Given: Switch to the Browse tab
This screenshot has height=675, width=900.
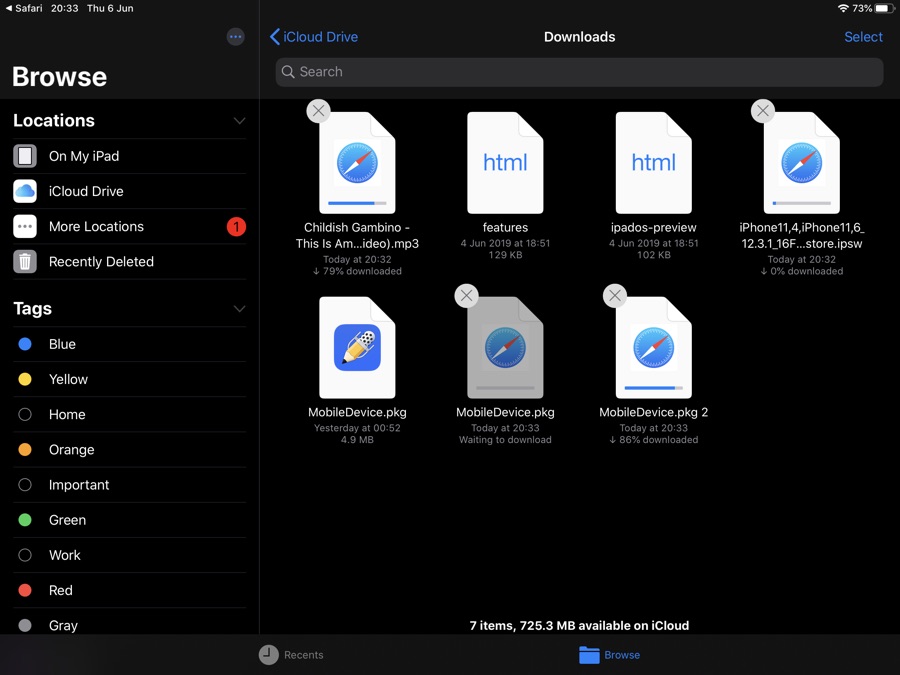Looking at the screenshot, I should [610, 654].
